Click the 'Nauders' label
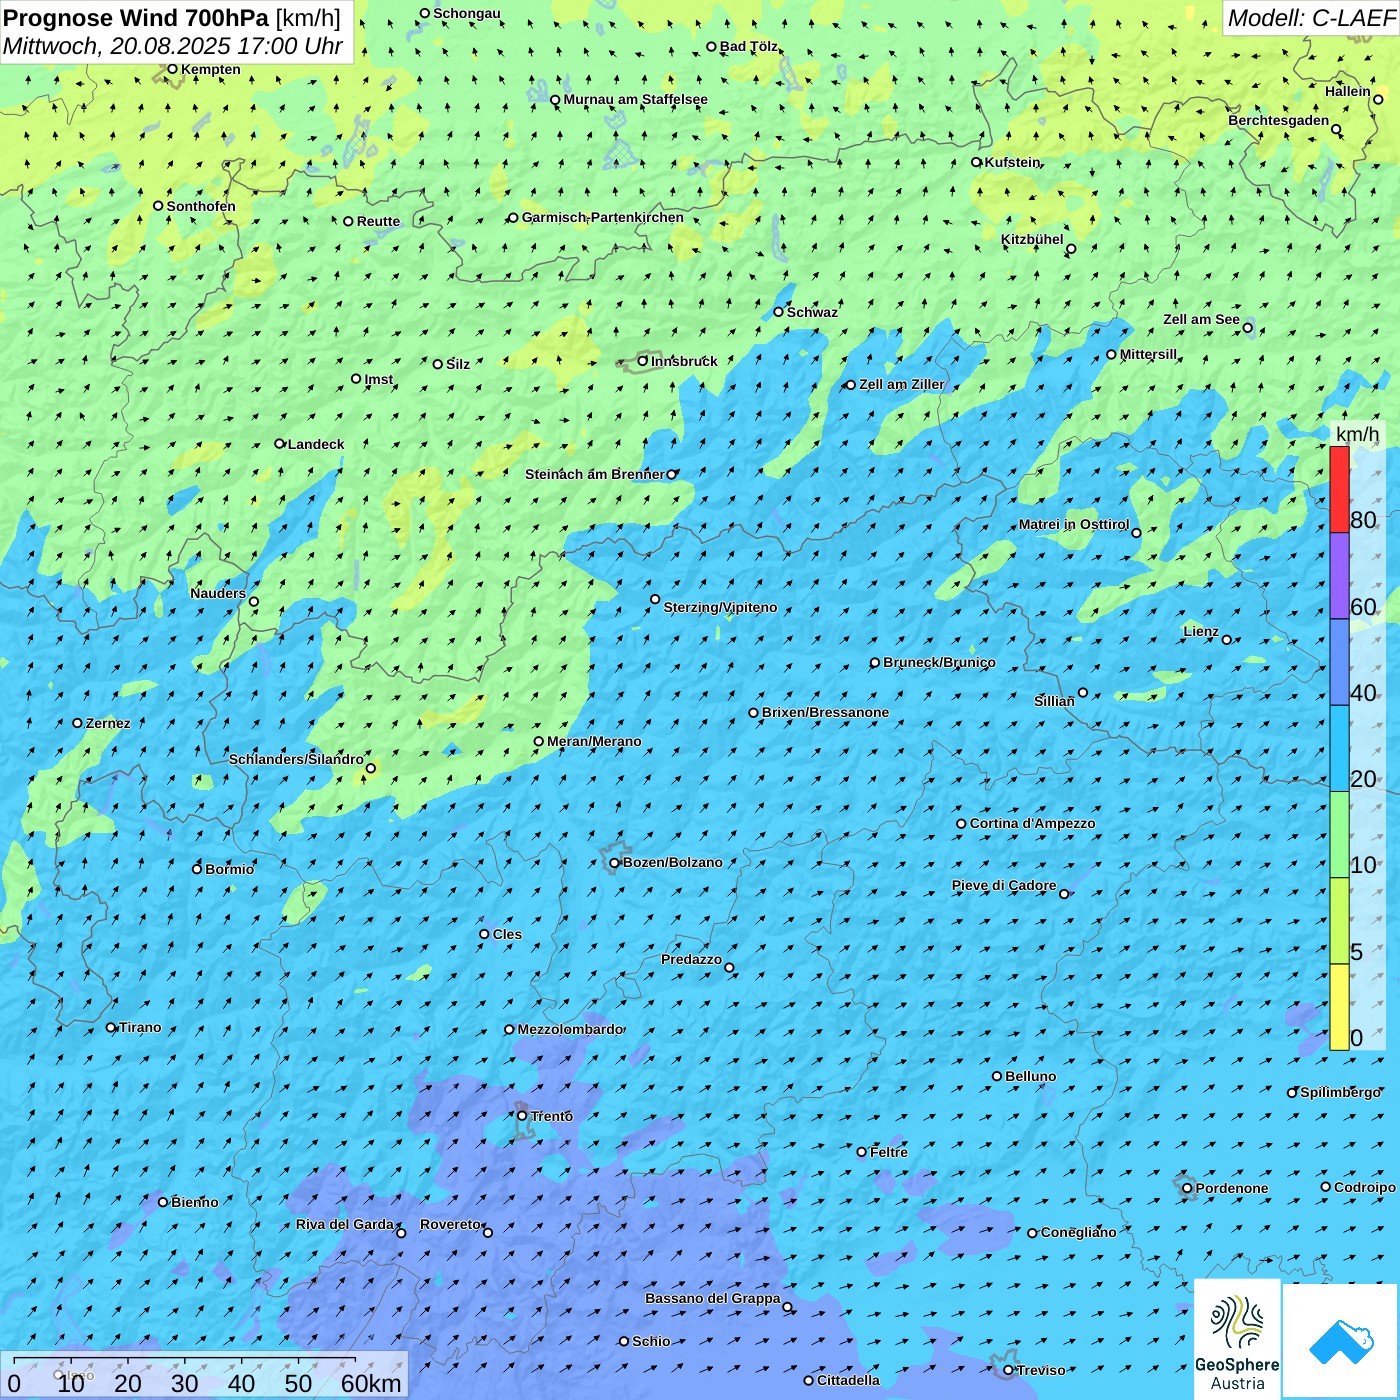Image resolution: width=1400 pixels, height=1400 pixels. pos(217,593)
